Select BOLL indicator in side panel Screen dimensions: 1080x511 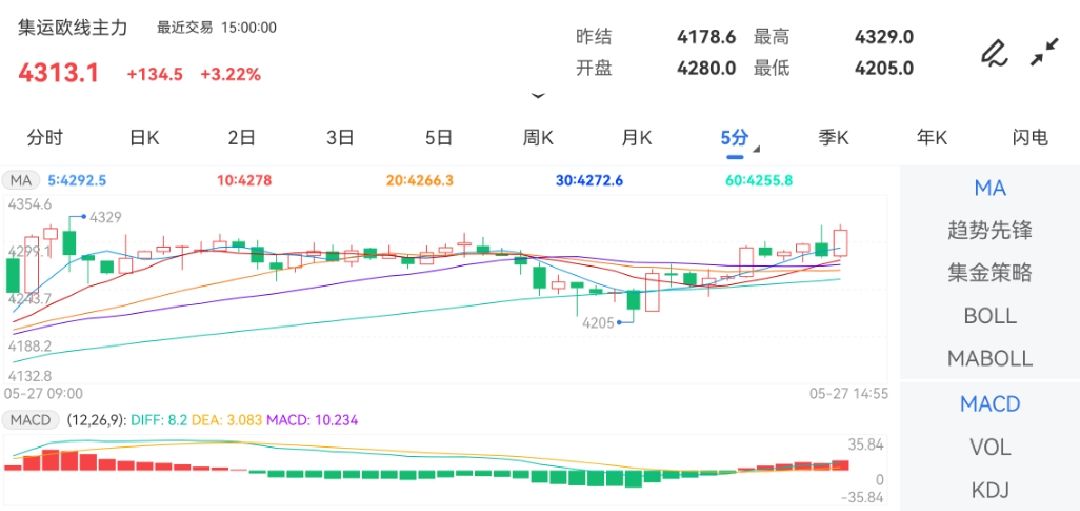(x=990, y=316)
